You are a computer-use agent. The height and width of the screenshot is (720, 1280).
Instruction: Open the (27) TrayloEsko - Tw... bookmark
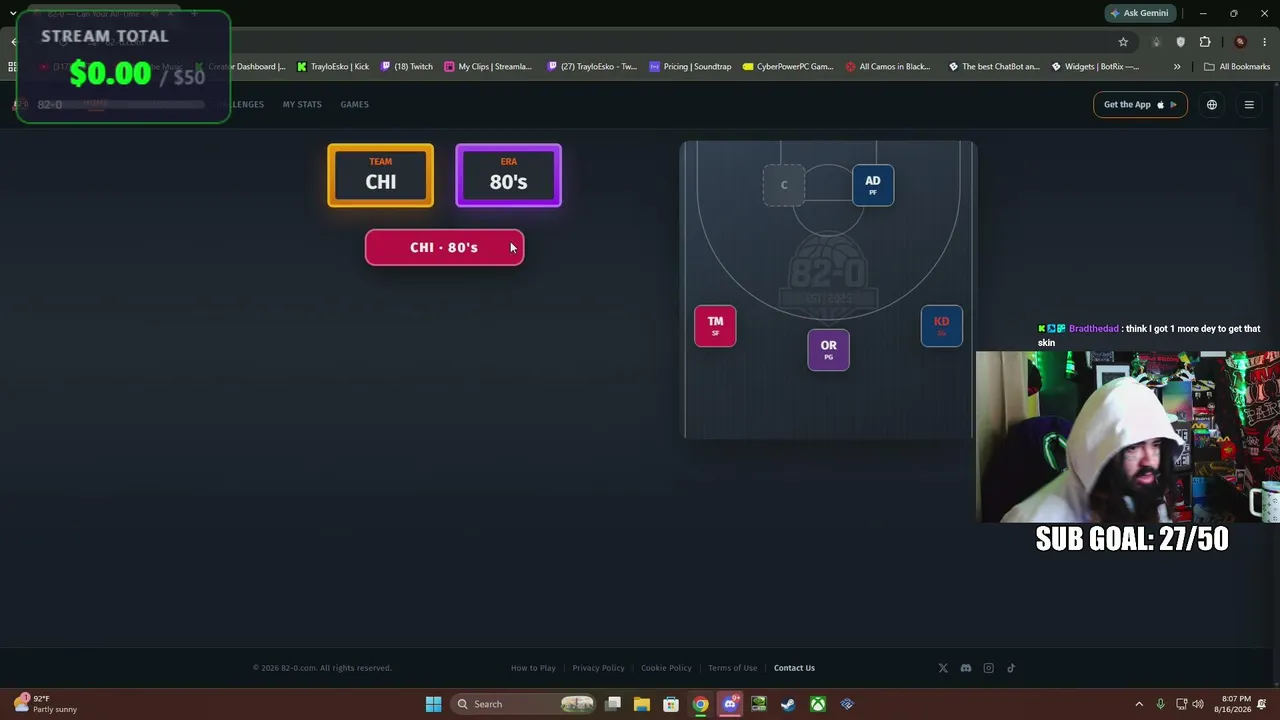tap(593, 67)
